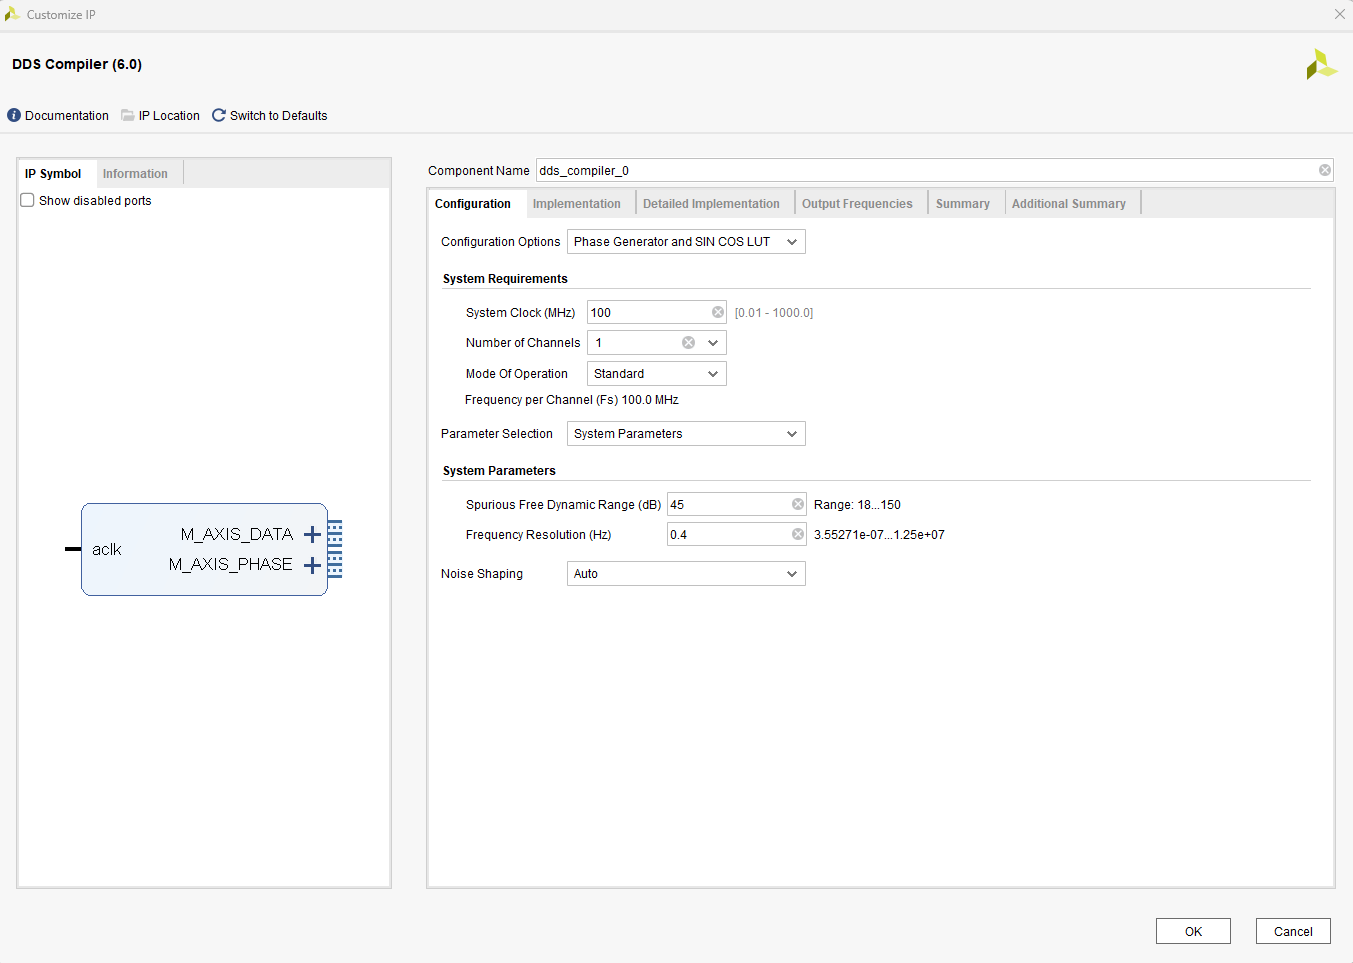Image resolution: width=1353 pixels, height=963 pixels.
Task: Switch to the Configuration tab
Action: click(473, 203)
